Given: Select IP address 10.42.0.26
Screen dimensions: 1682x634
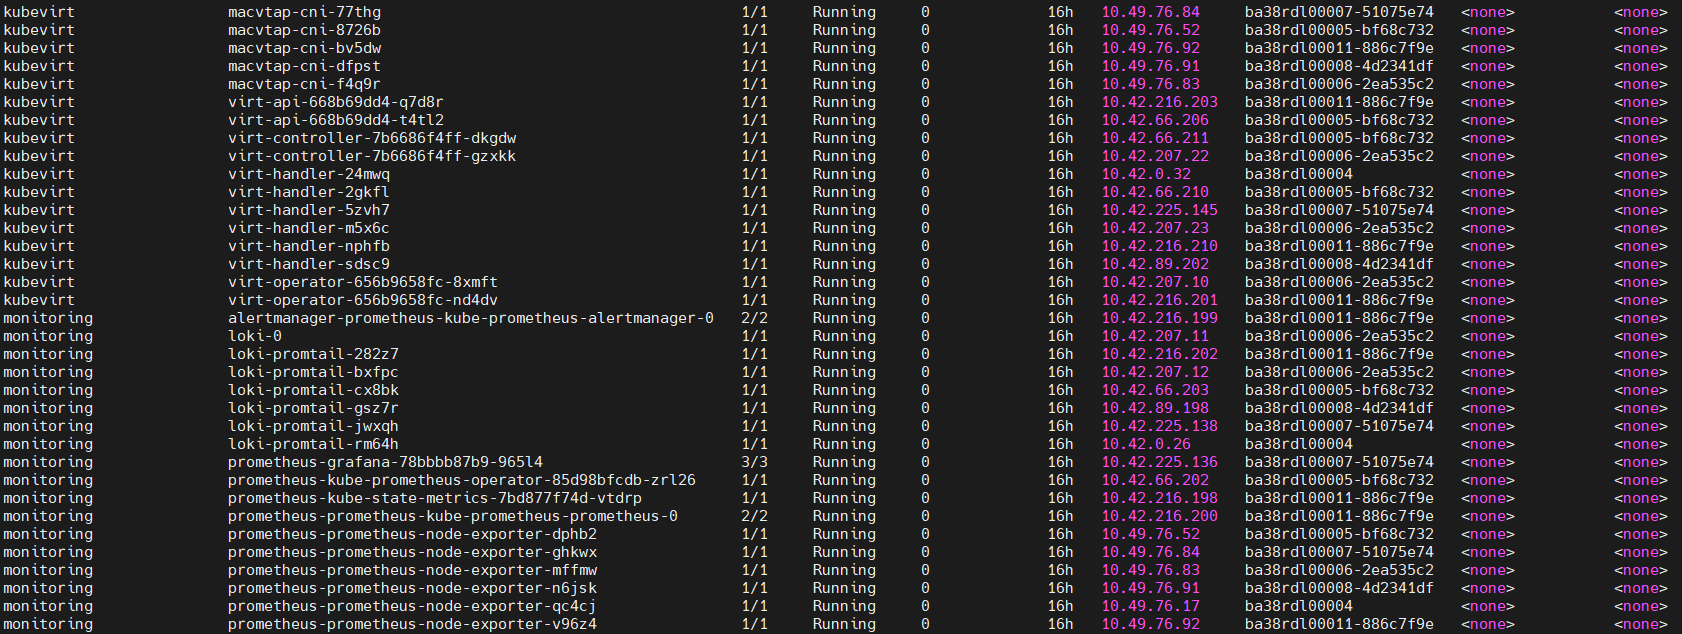Looking at the screenshot, I should pyautogui.click(x=1146, y=444).
